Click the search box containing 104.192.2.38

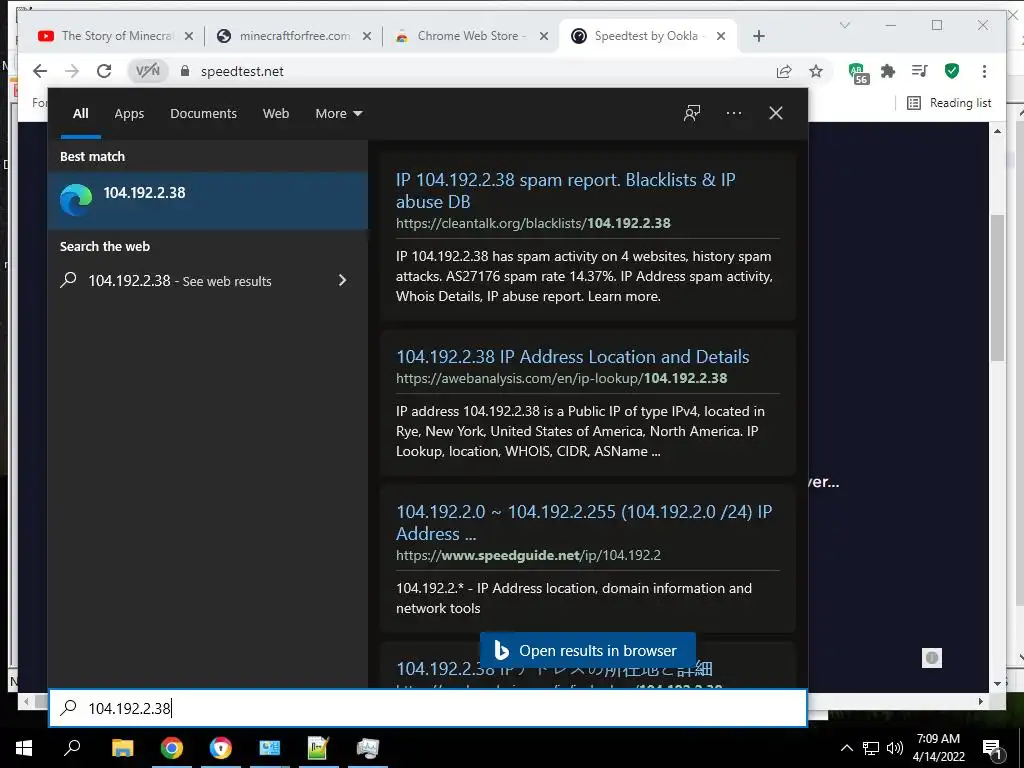(428, 708)
